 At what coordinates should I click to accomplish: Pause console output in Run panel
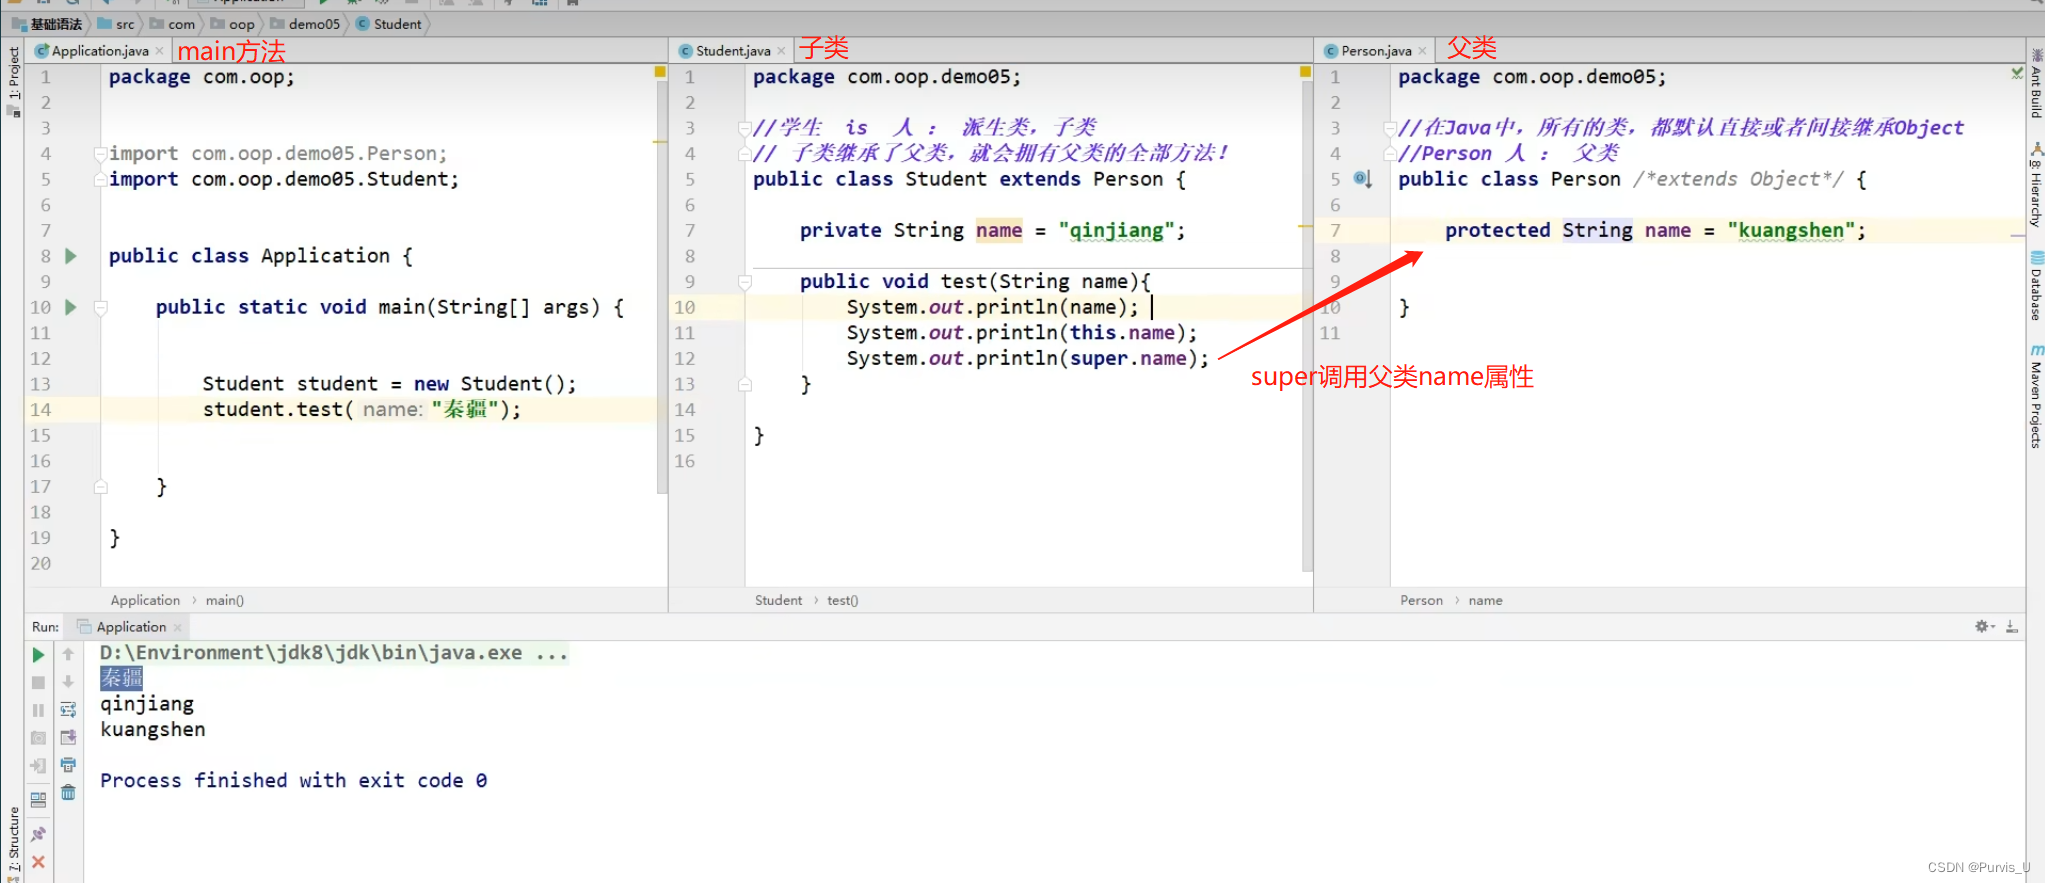pos(38,710)
